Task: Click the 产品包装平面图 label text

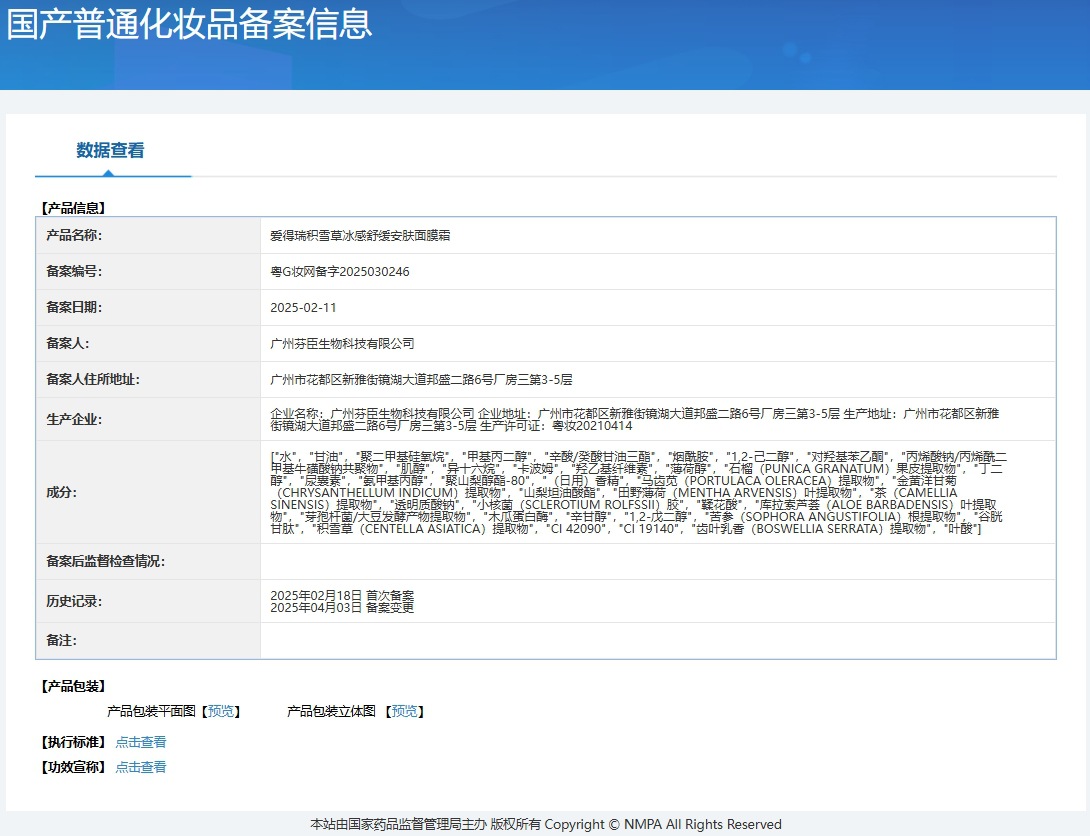Action: click(152, 711)
